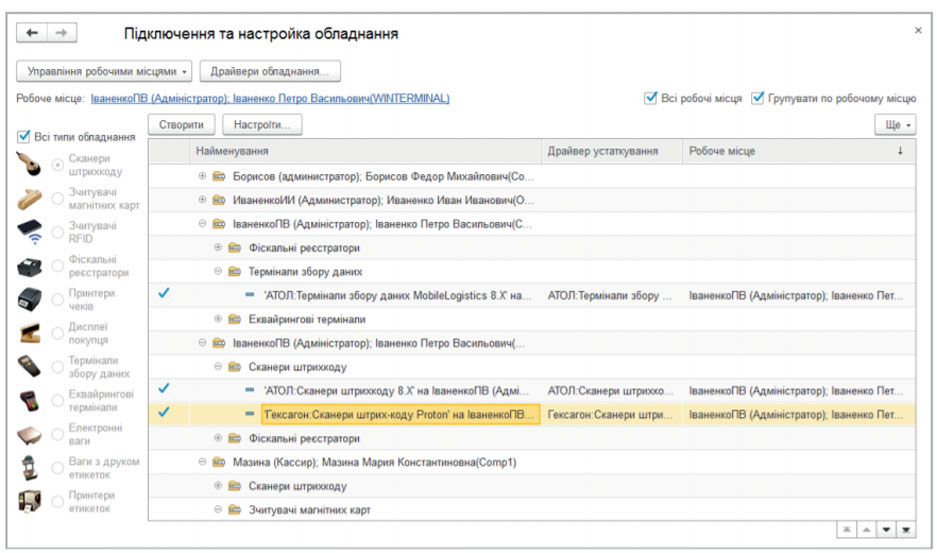937x553 pixels.
Task: Click the Найменування column header
Action: point(365,151)
